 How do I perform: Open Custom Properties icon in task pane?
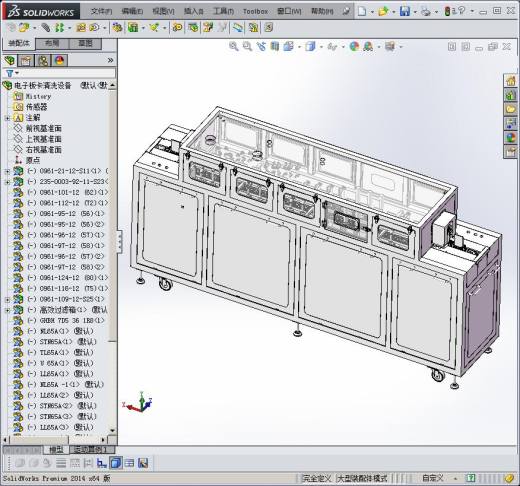pyautogui.click(x=511, y=152)
